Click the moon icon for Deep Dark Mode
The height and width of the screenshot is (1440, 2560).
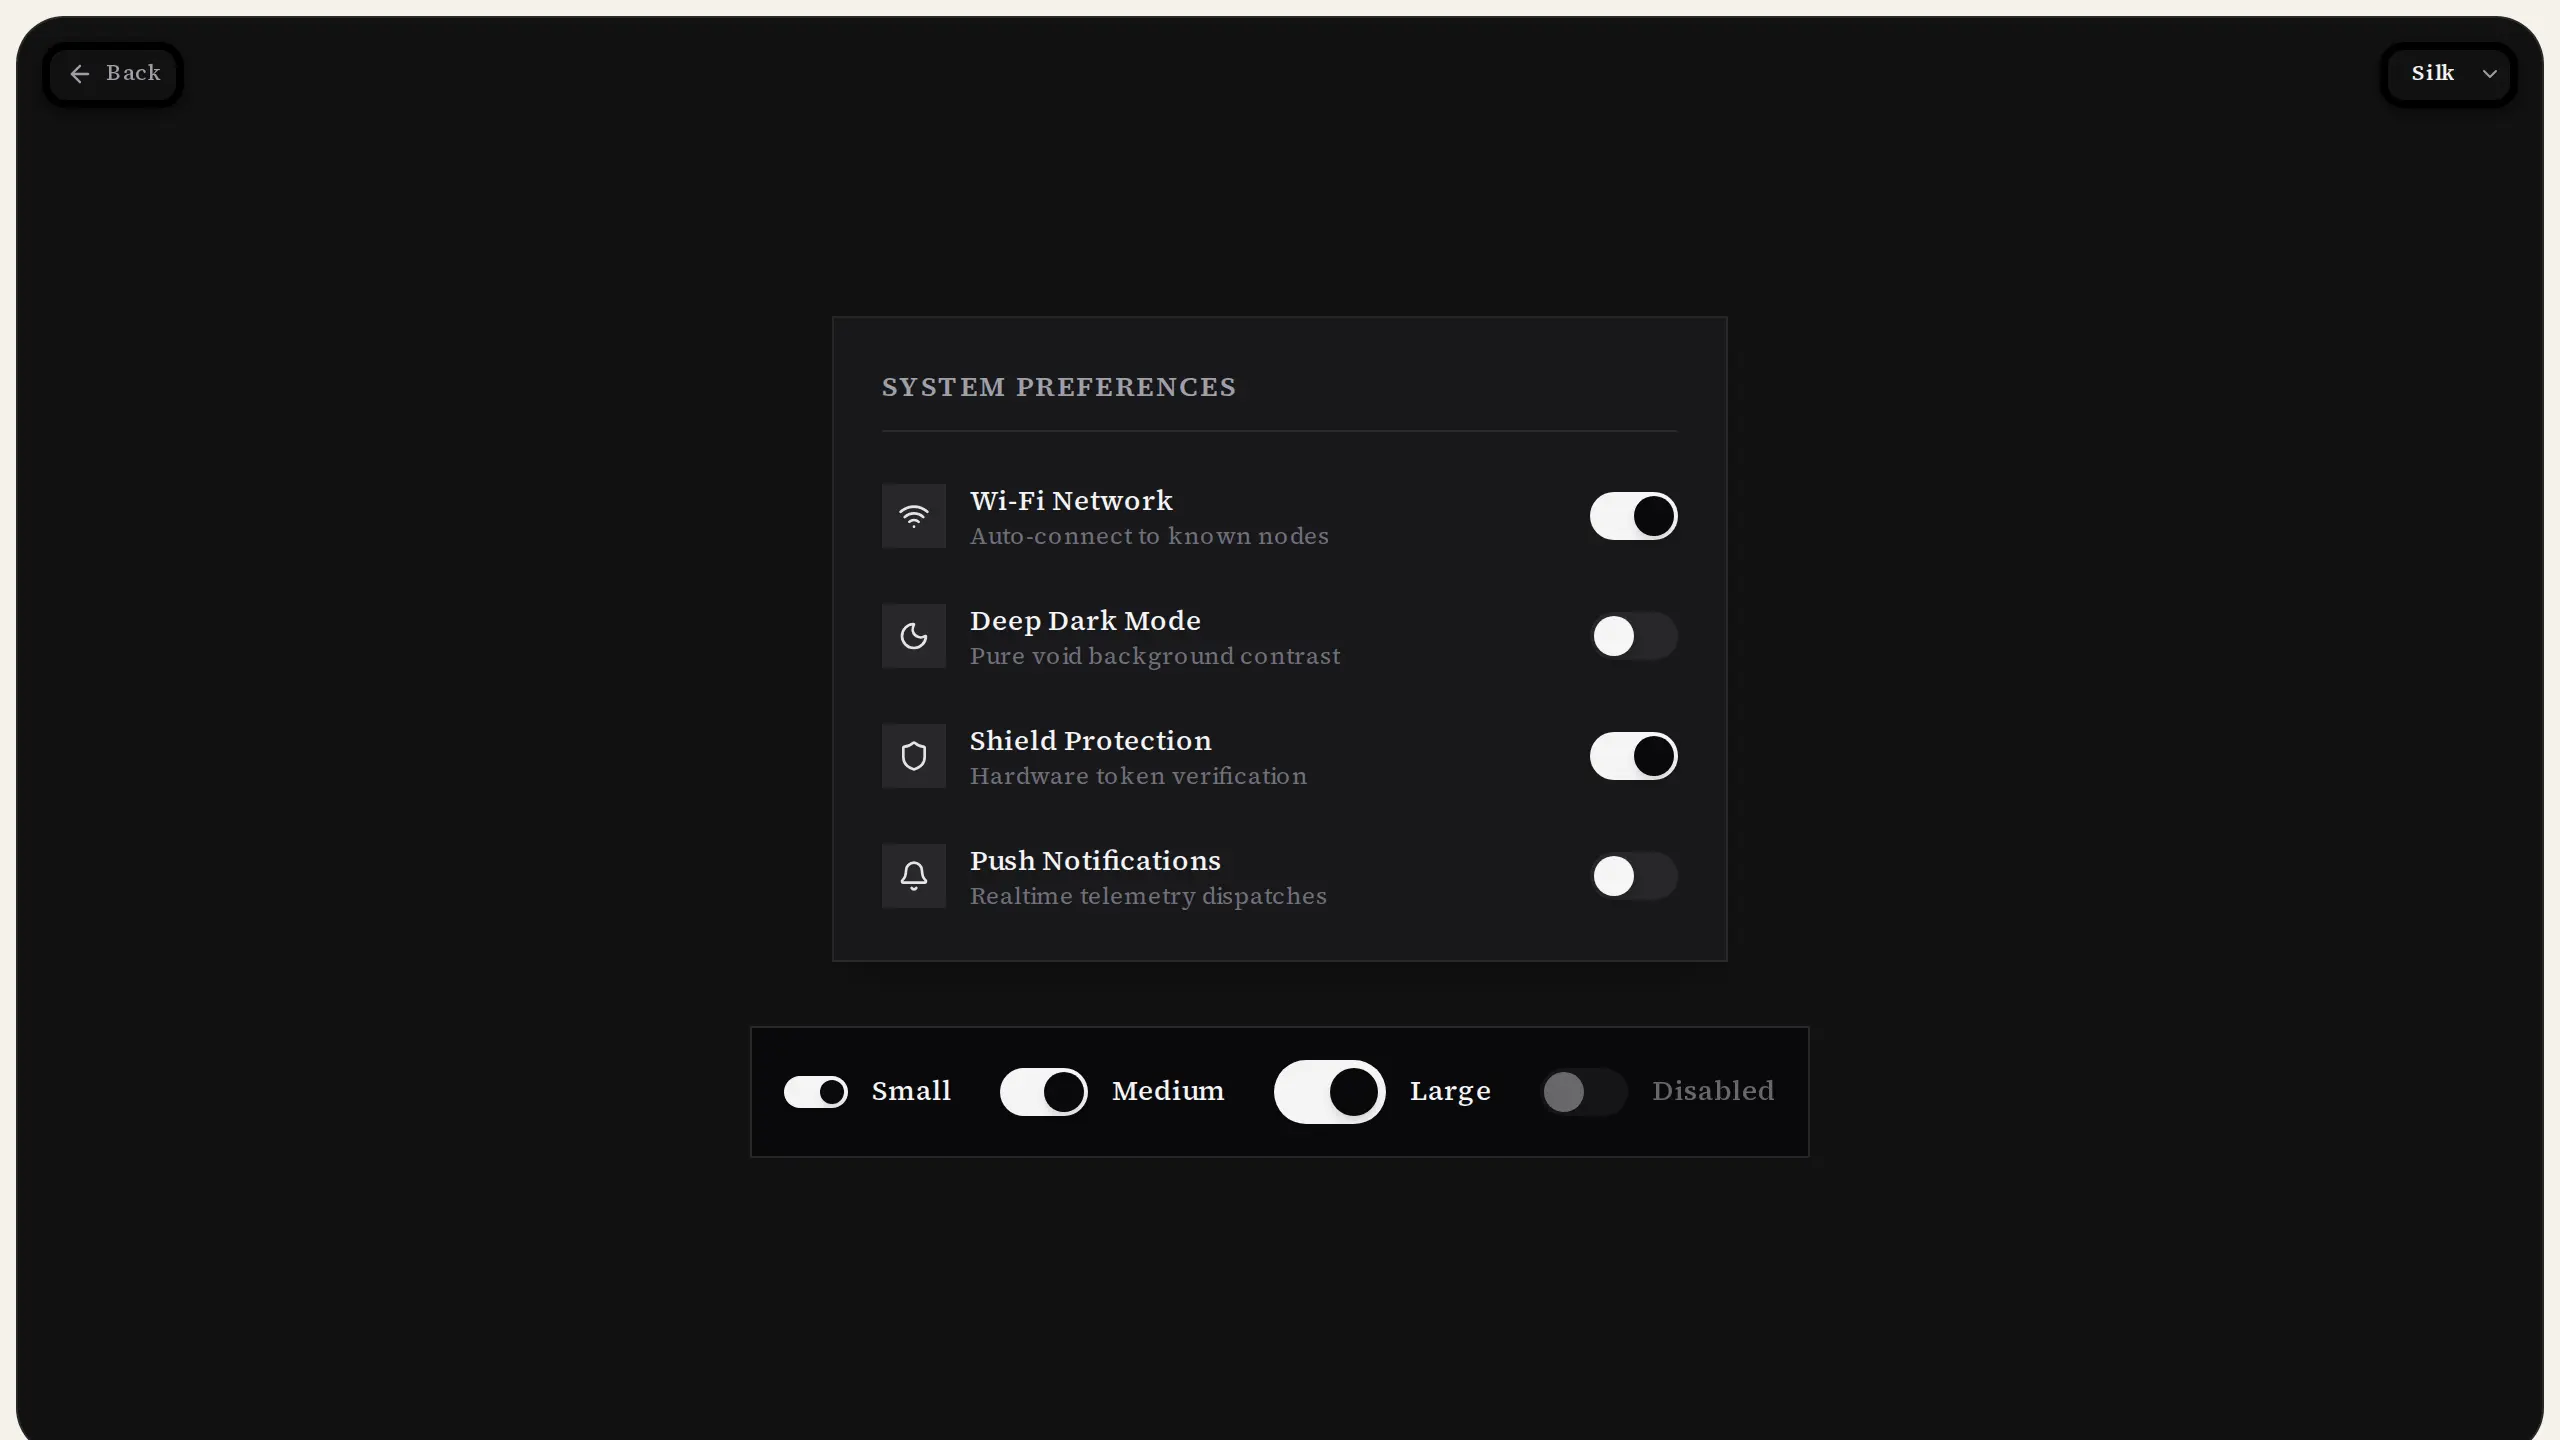pyautogui.click(x=913, y=636)
